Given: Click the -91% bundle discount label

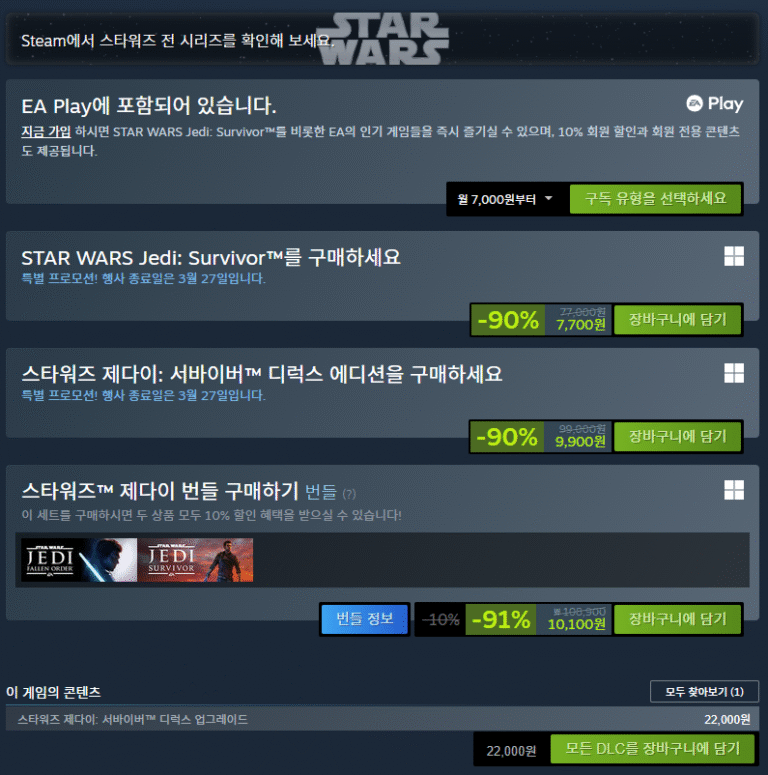Looking at the screenshot, I should click(501, 619).
